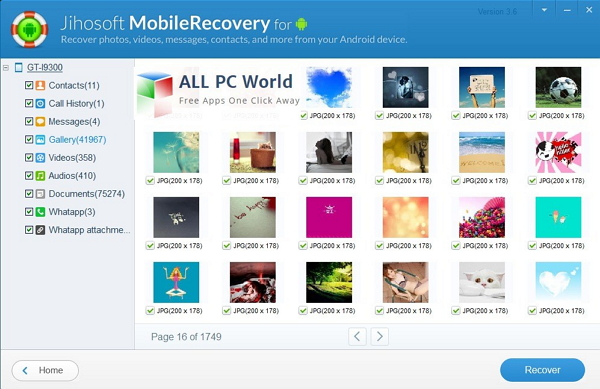Open the dandelion teal thumbnail
600x389 pixels.
pyautogui.click(x=176, y=152)
